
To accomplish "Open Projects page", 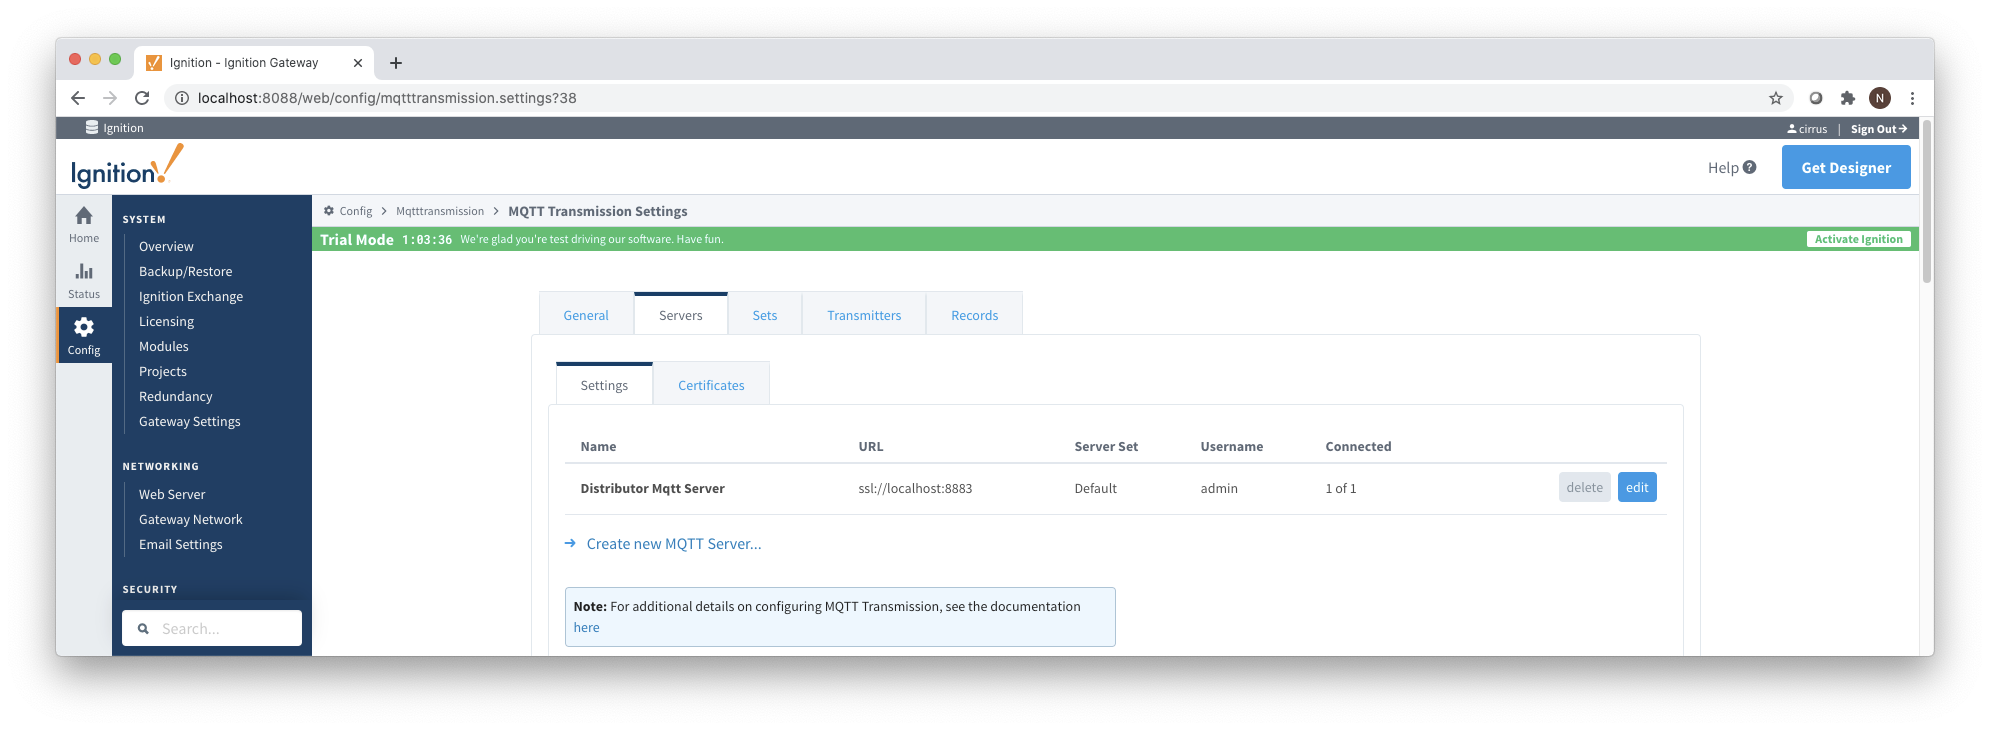I will [x=163, y=371].
